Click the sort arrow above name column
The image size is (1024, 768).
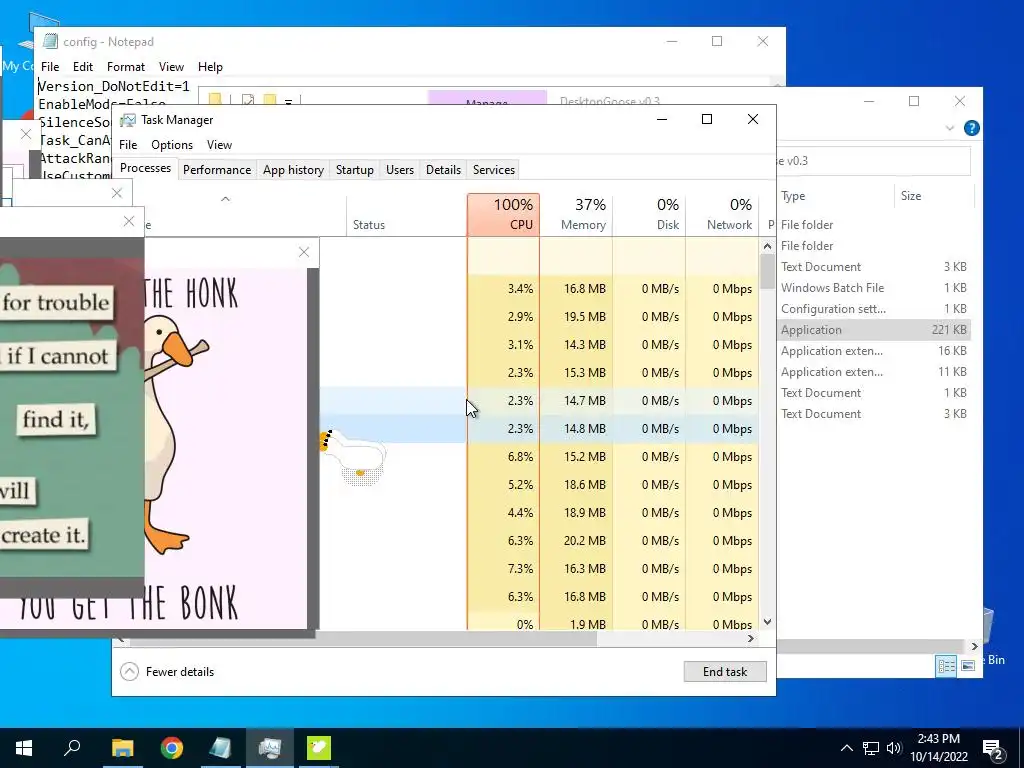225,199
